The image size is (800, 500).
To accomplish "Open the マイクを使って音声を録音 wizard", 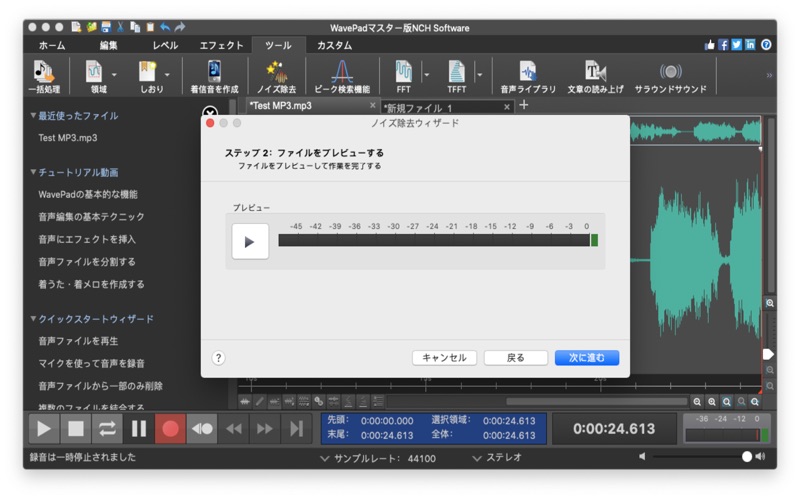I will tap(91, 363).
